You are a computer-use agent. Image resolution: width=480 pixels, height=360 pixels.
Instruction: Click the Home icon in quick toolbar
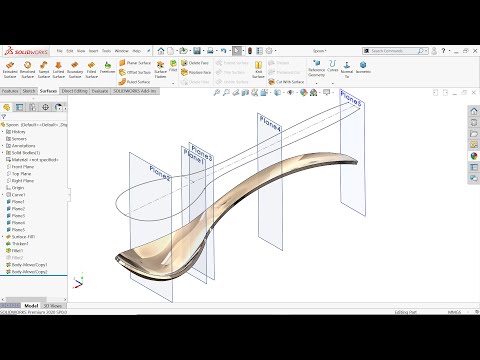pyautogui.click(x=161, y=51)
